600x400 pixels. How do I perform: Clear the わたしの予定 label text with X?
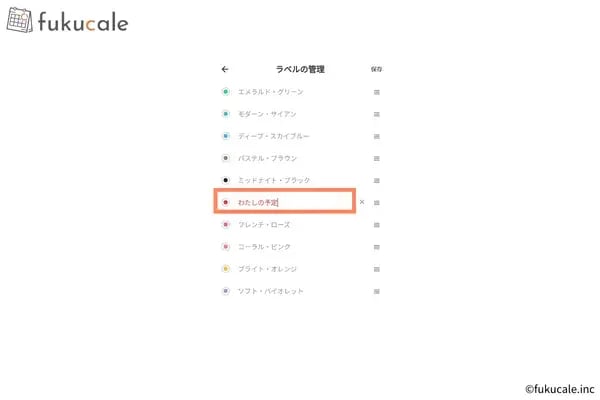[362, 202]
